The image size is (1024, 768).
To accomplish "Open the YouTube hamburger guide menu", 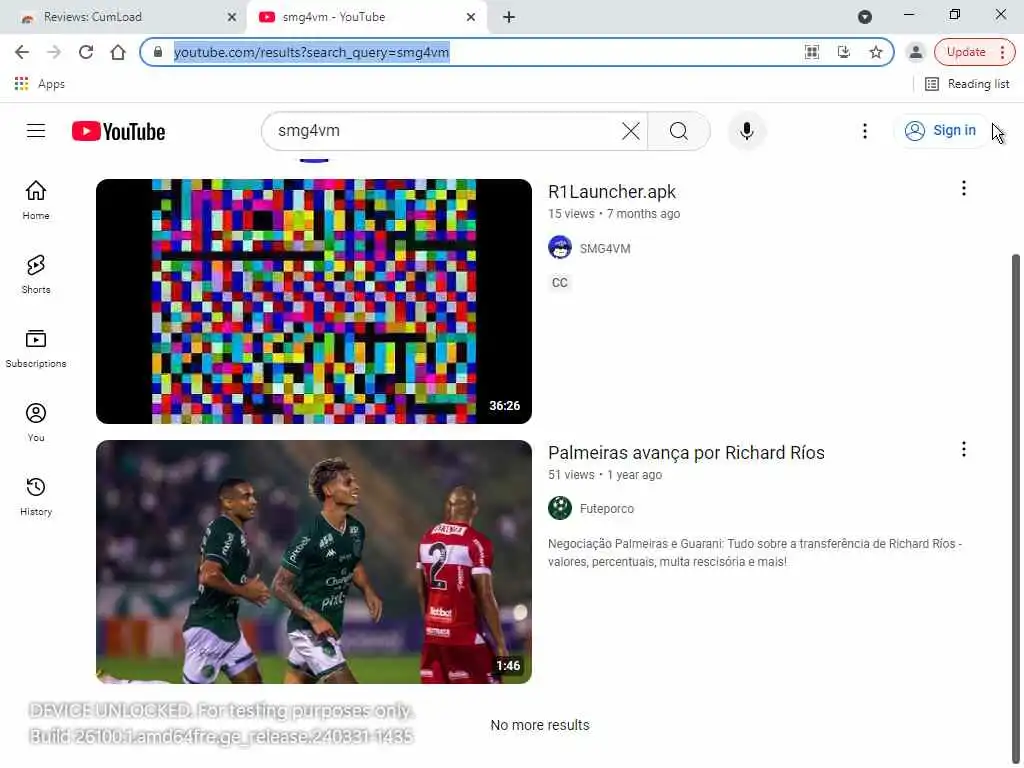I will 36,131.
